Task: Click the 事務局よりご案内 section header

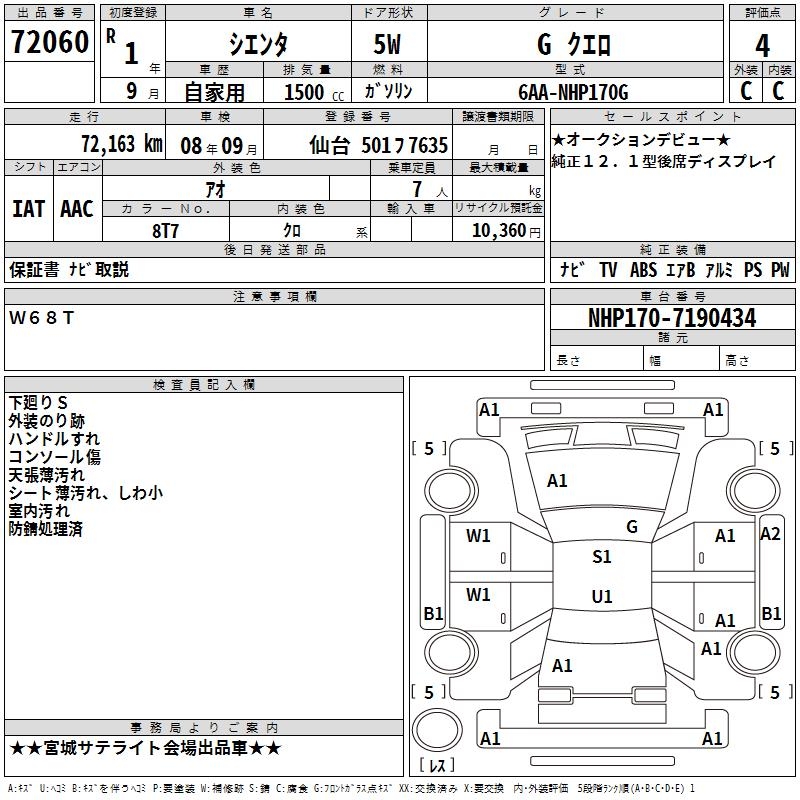Action: [204, 728]
